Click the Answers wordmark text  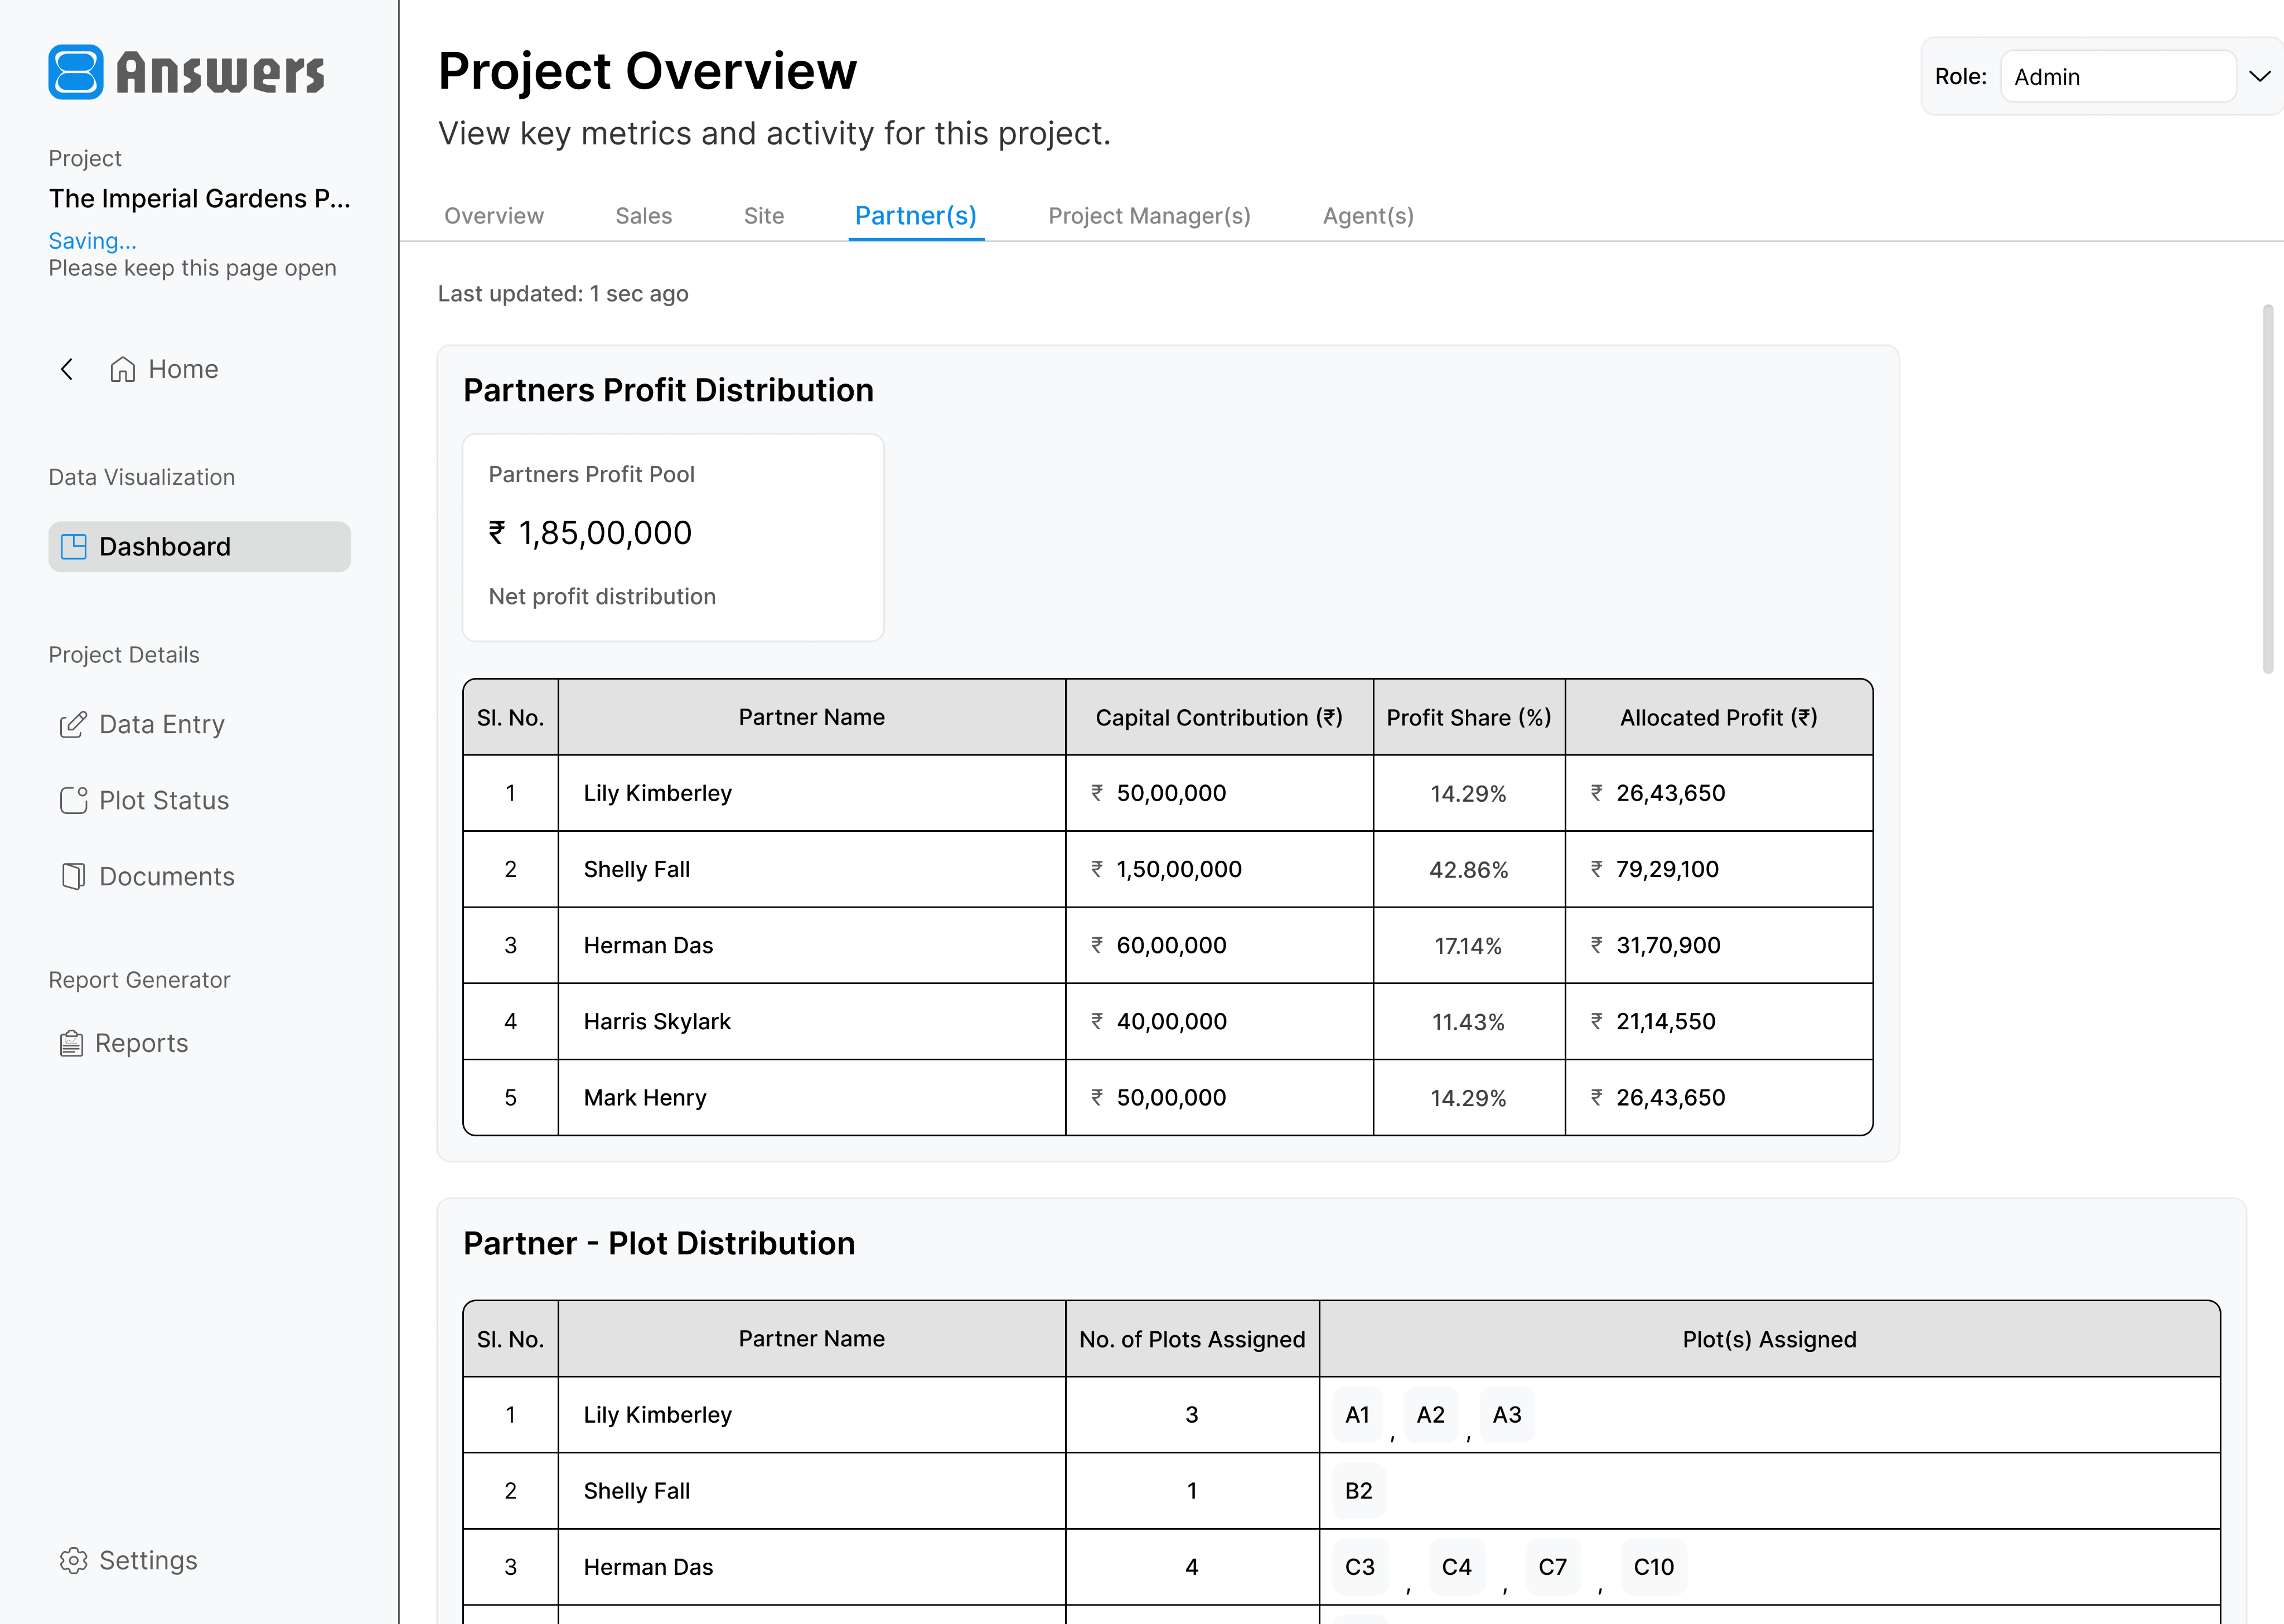(220, 73)
